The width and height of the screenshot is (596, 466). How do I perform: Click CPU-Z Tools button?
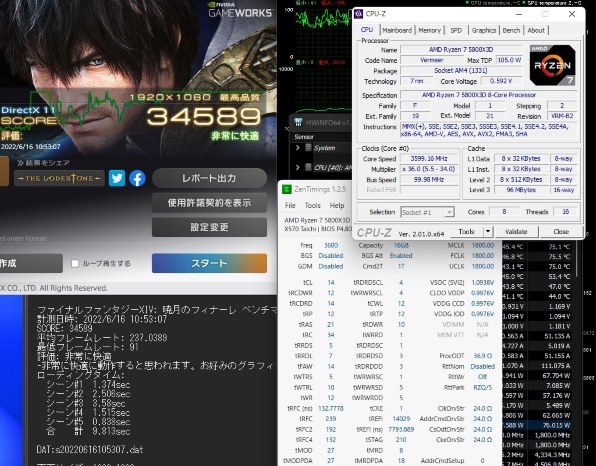pyautogui.click(x=466, y=231)
